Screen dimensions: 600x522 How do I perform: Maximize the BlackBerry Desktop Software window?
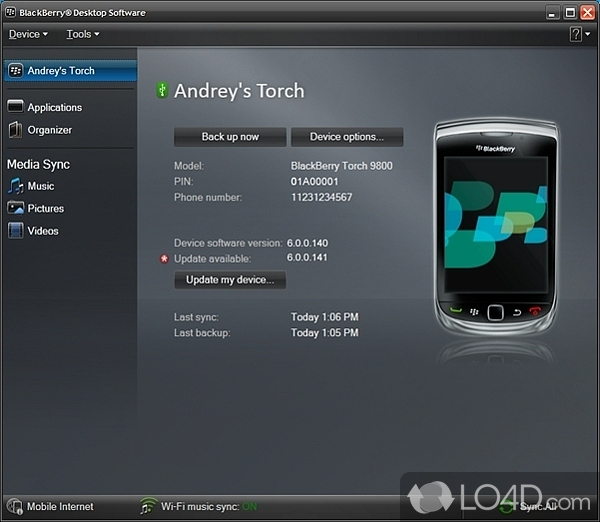(x=570, y=13)
